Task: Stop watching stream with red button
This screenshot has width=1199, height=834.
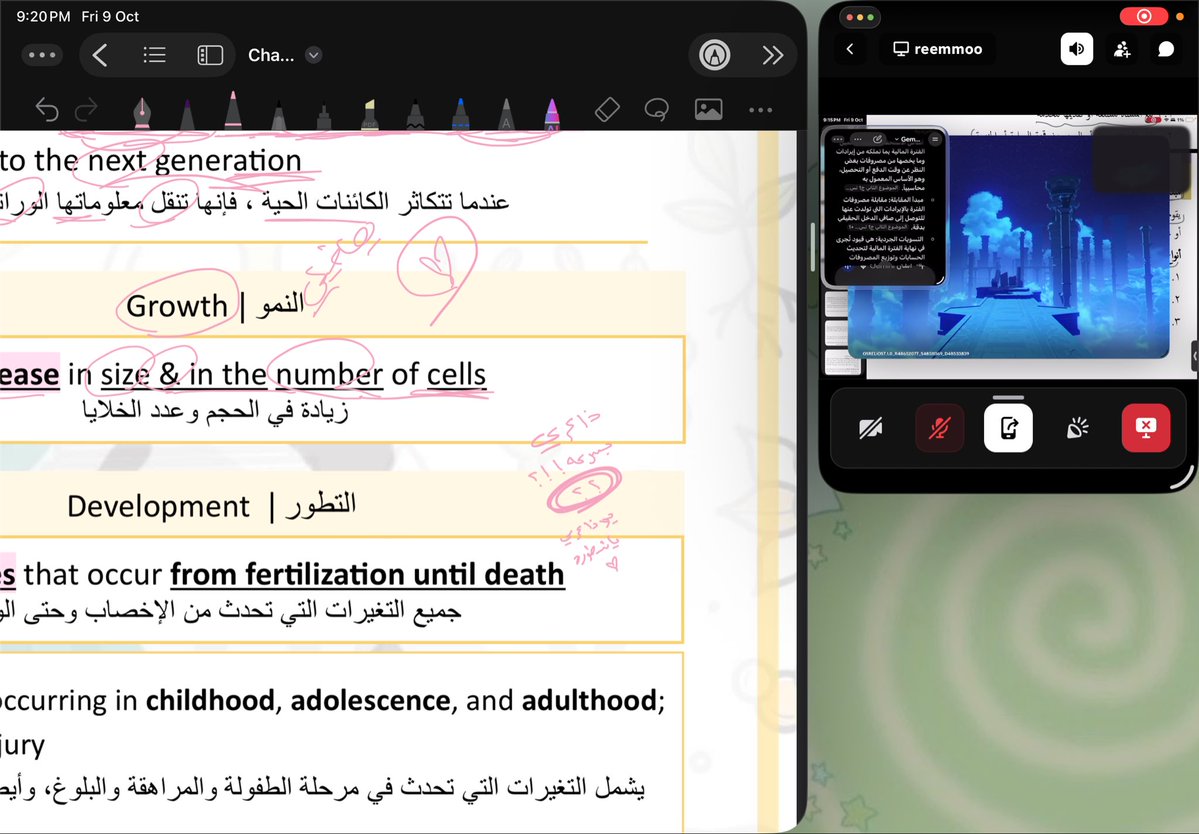Action: pyautogui.click(x=1145, y=428)
